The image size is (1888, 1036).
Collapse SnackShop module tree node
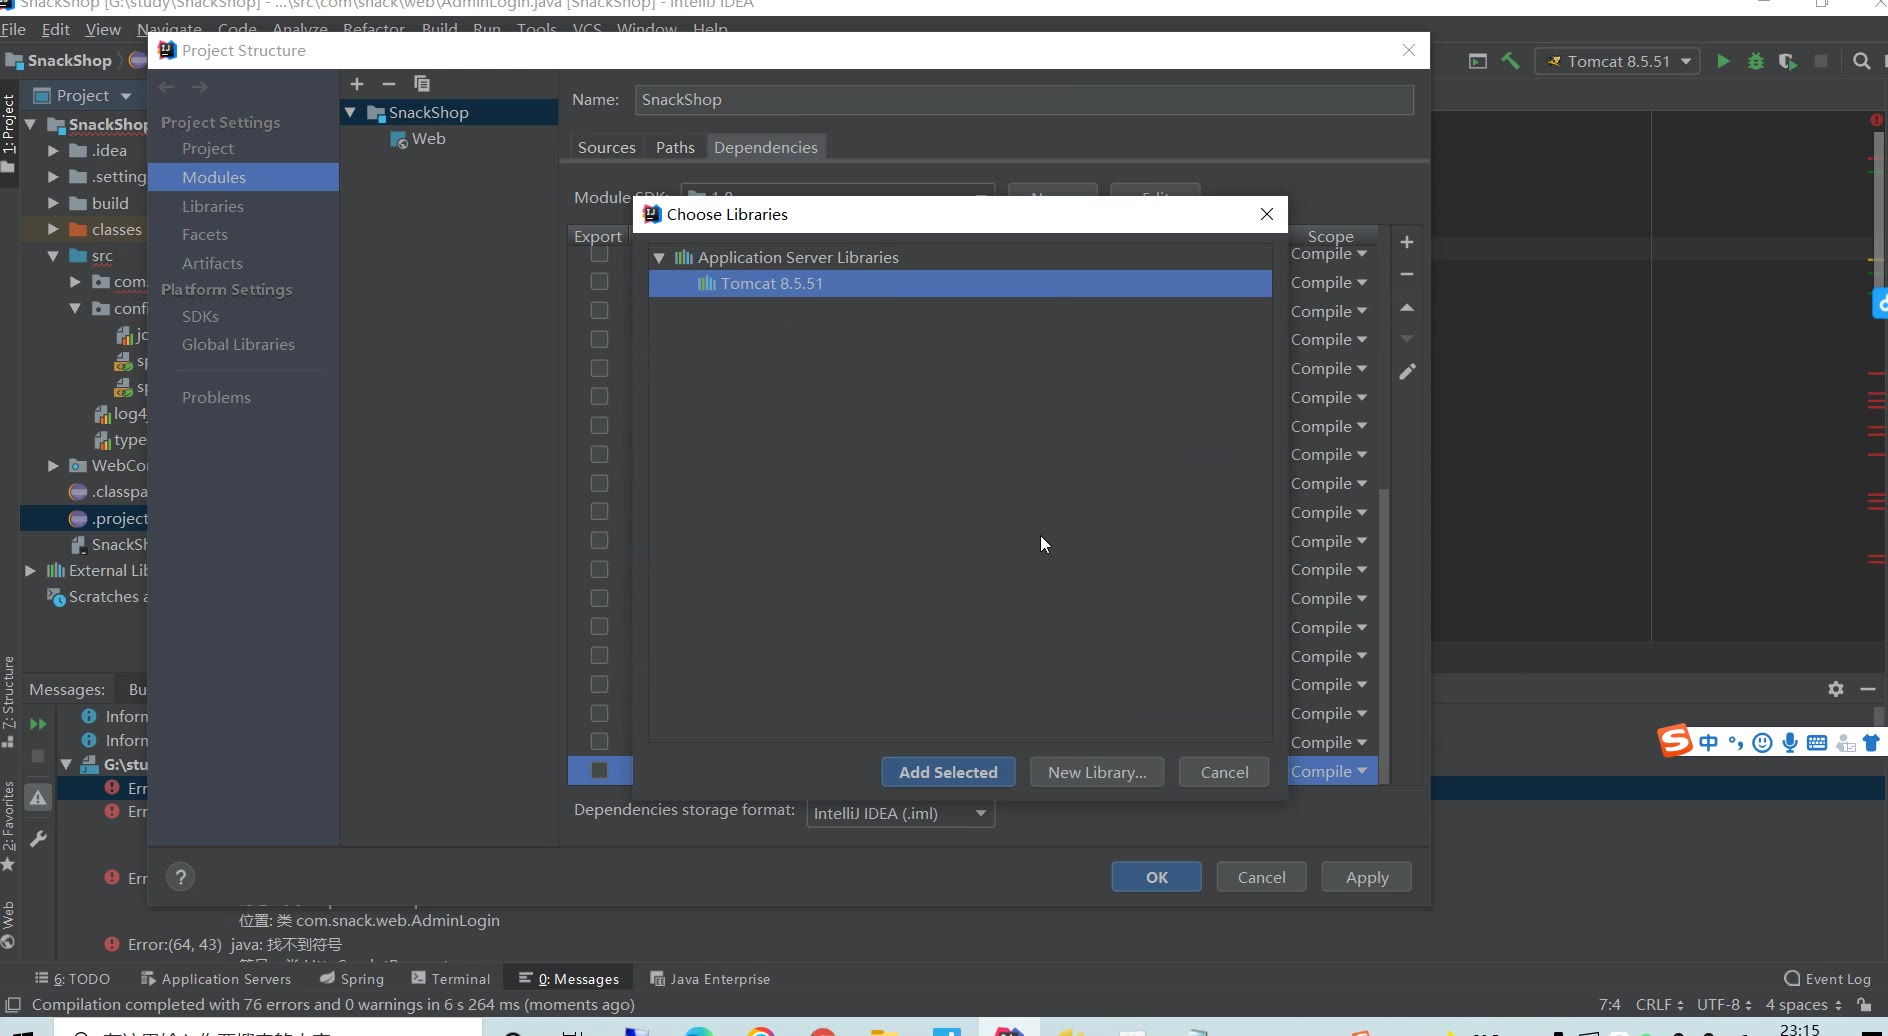pos(351,113)
